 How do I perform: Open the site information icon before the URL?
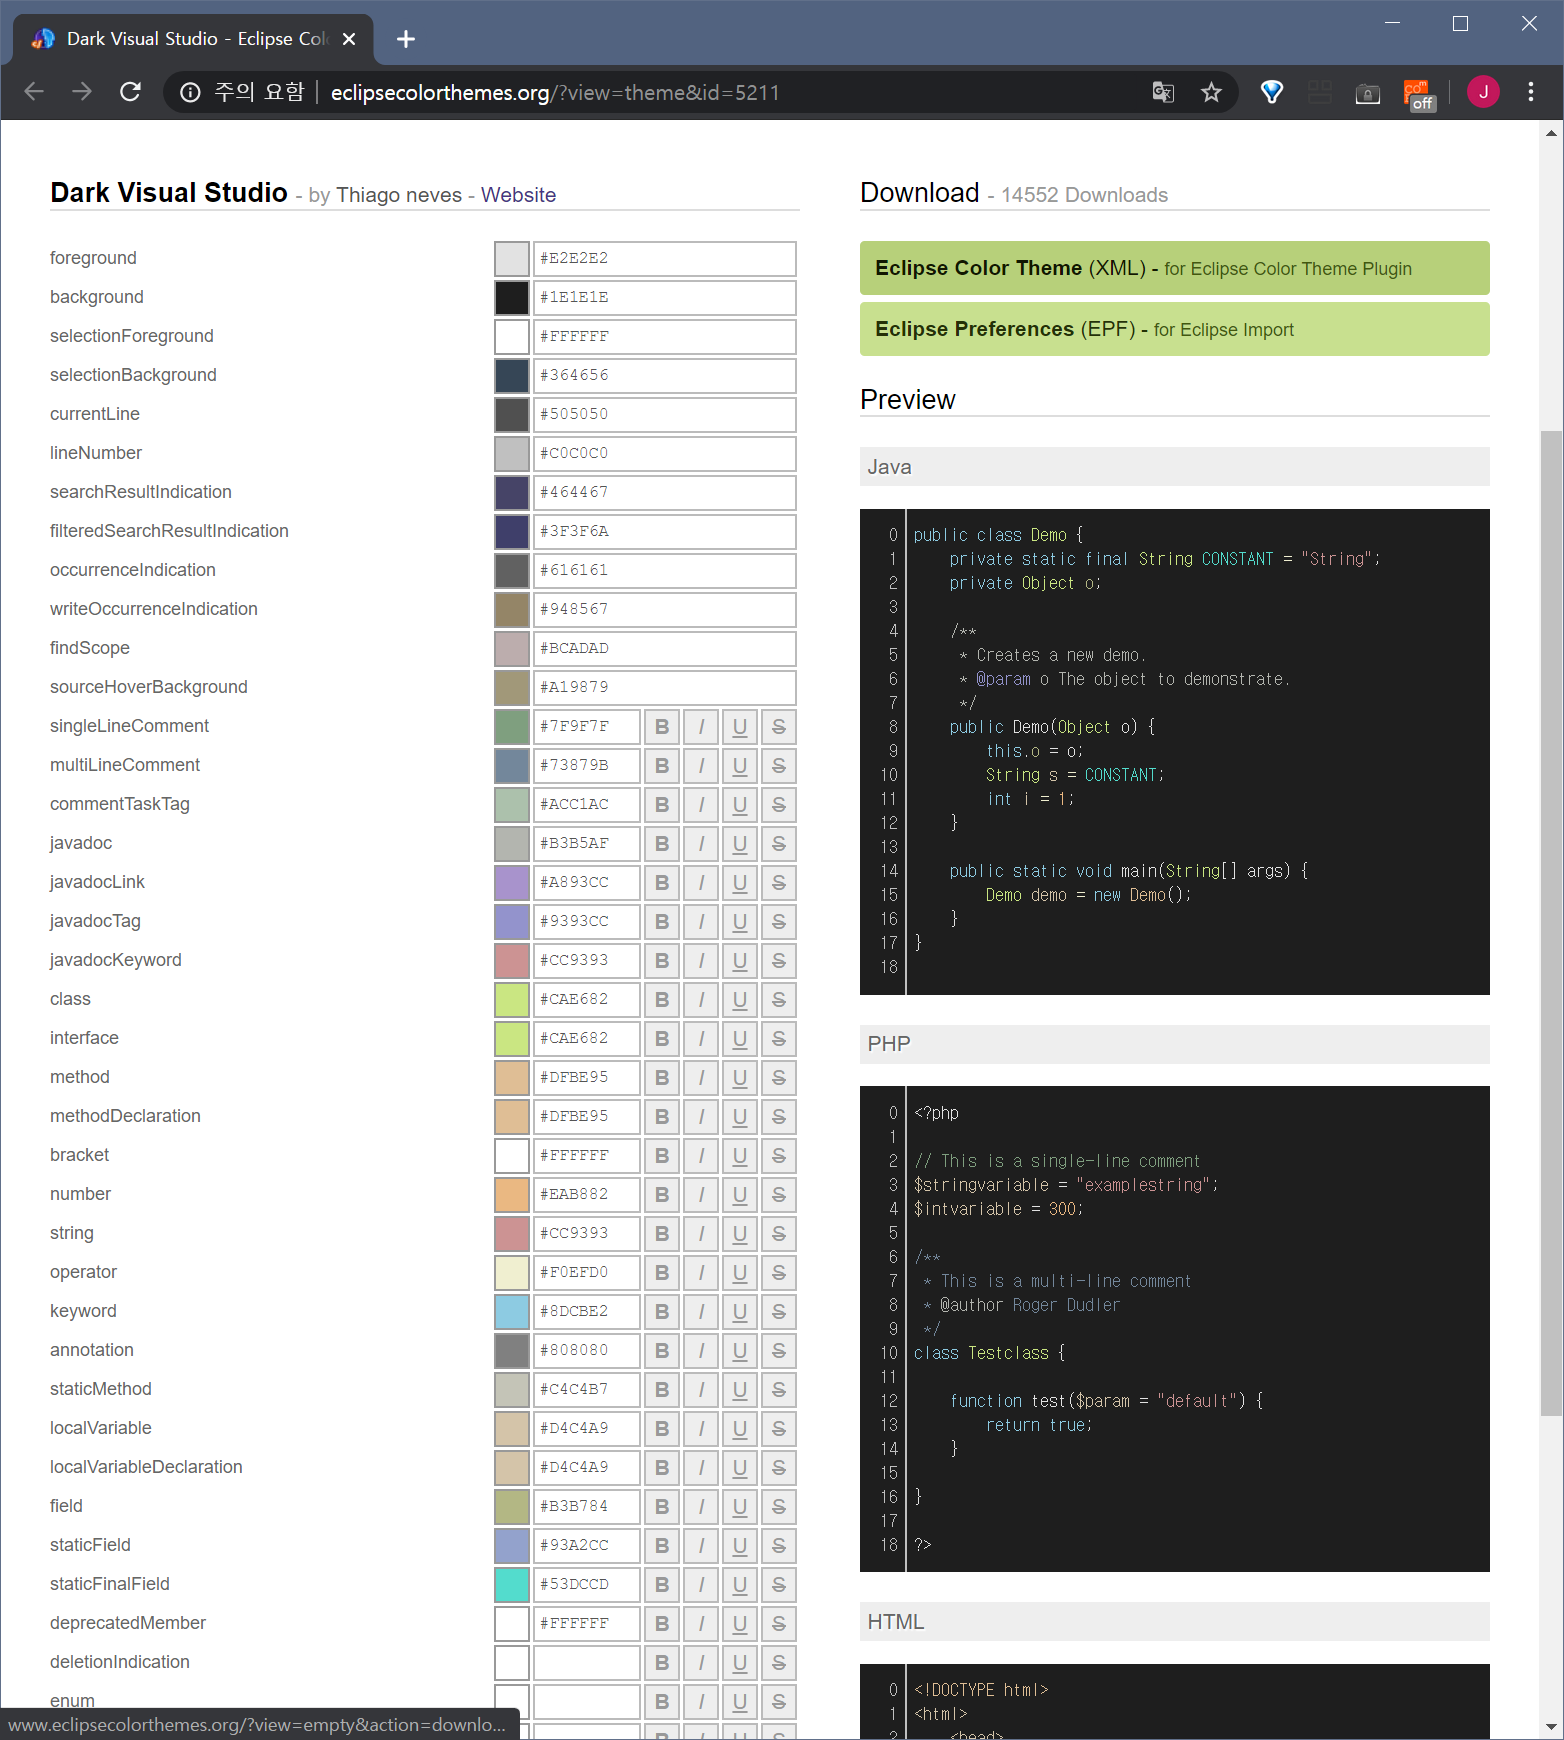190,92
